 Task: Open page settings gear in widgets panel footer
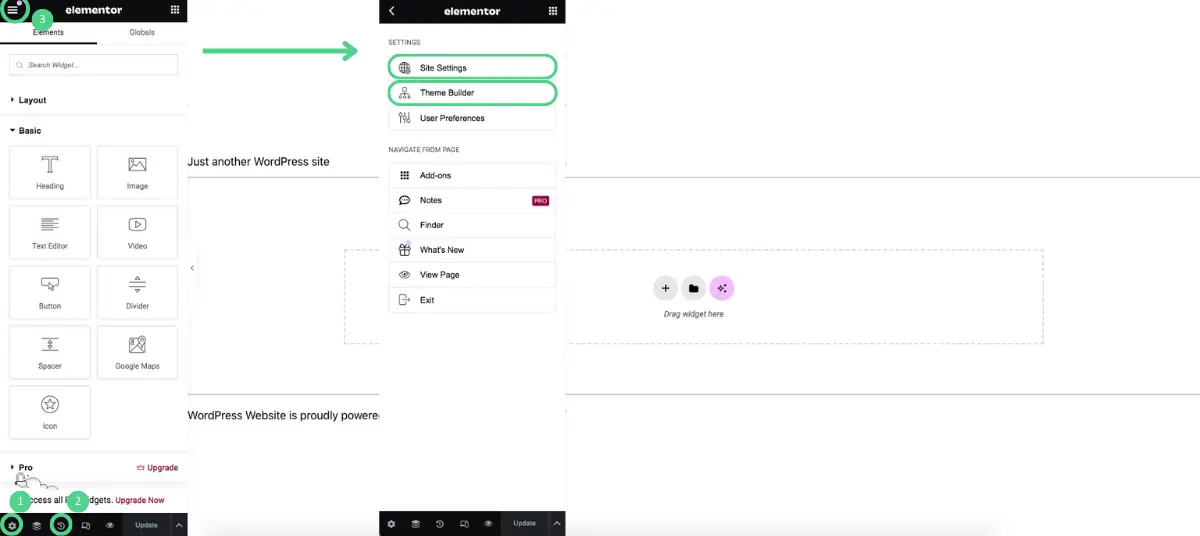pyautogui.click(x=12, y=525)
